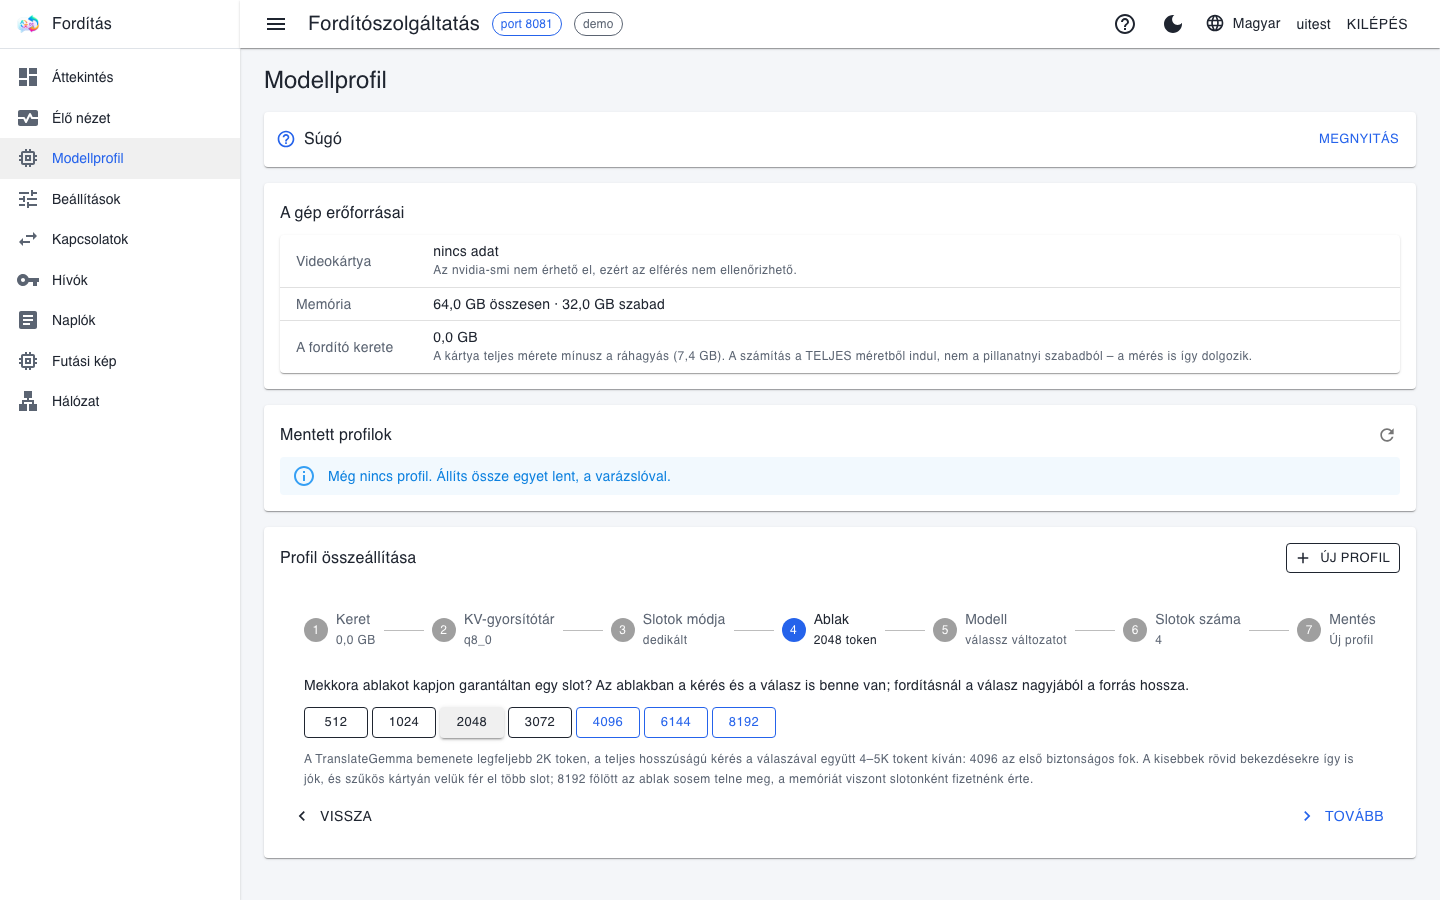Go to step 3 Slotok módja

pos(668,630)
